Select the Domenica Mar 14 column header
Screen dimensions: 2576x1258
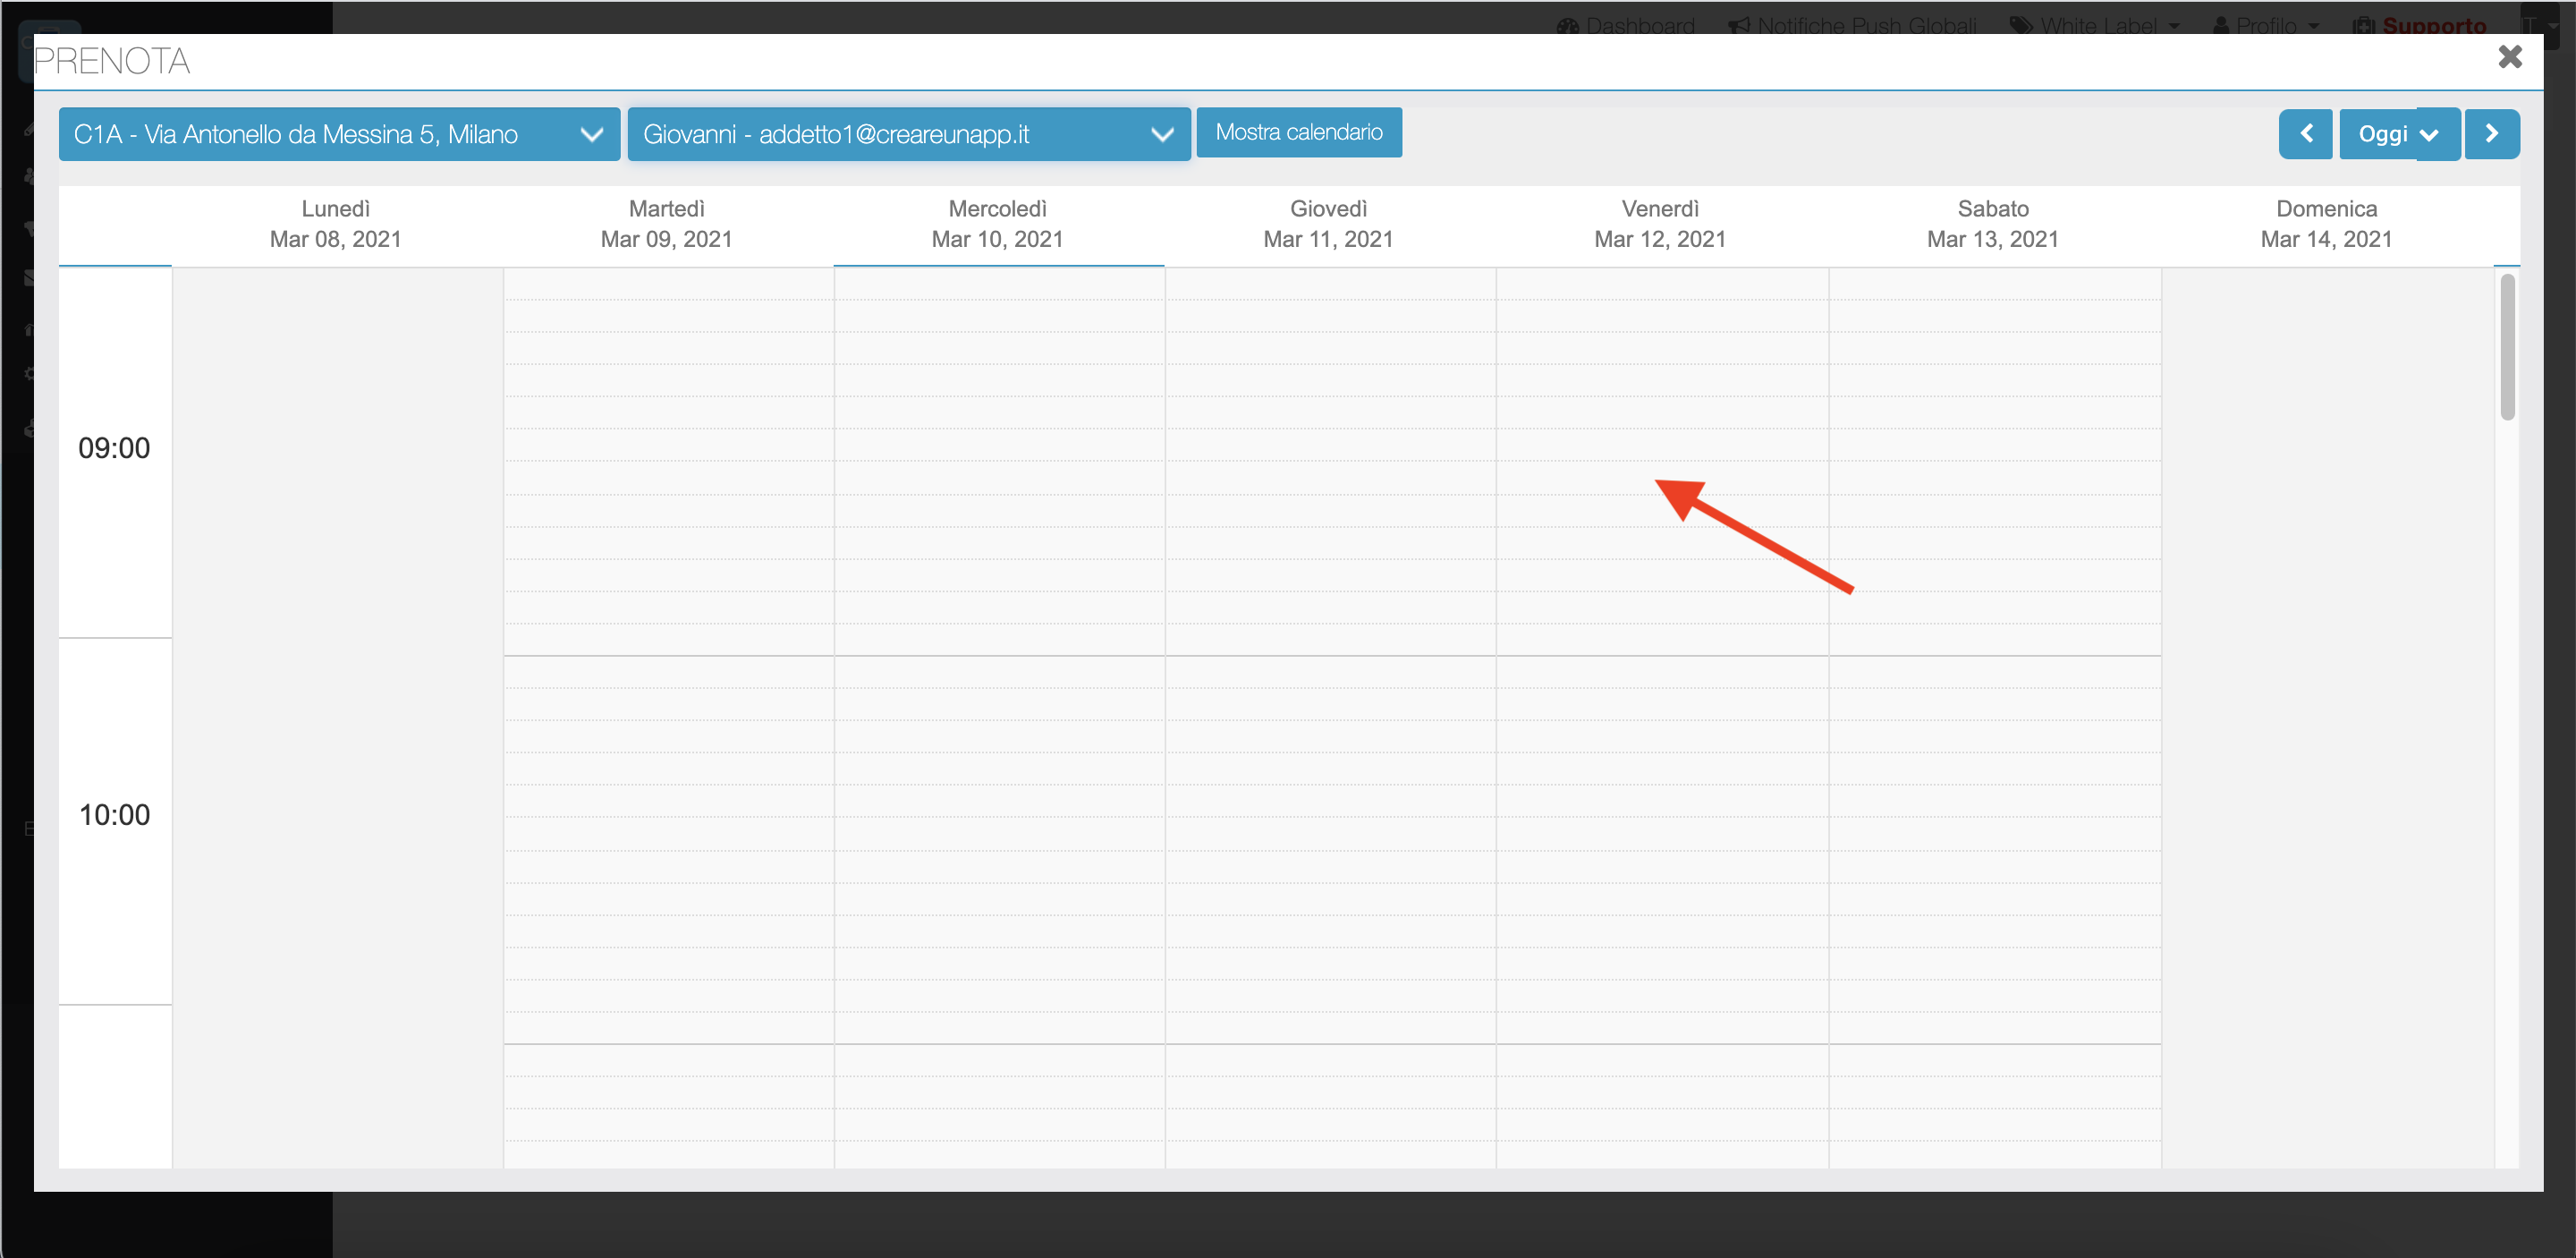[2326, 224]
